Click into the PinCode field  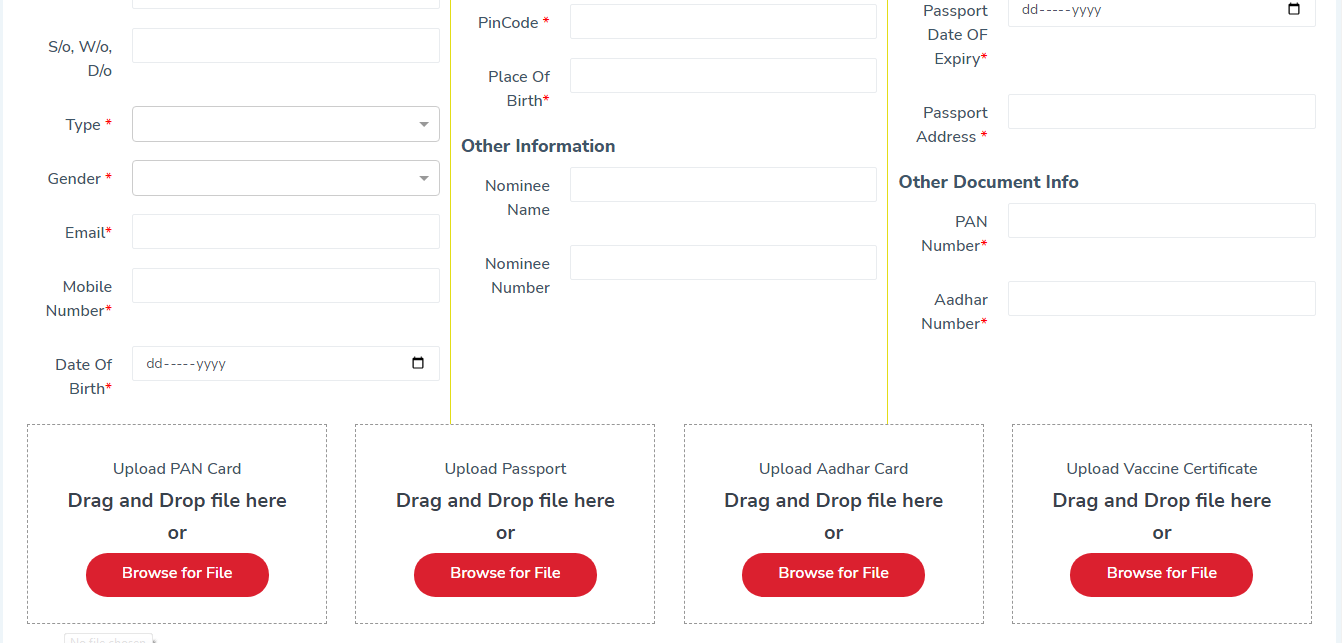click(723, 21)
